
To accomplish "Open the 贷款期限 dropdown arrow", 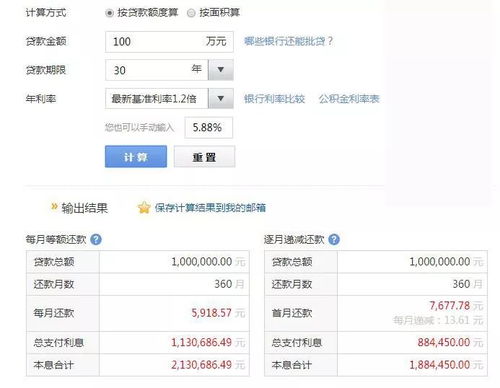I will (x=221, y=70).
